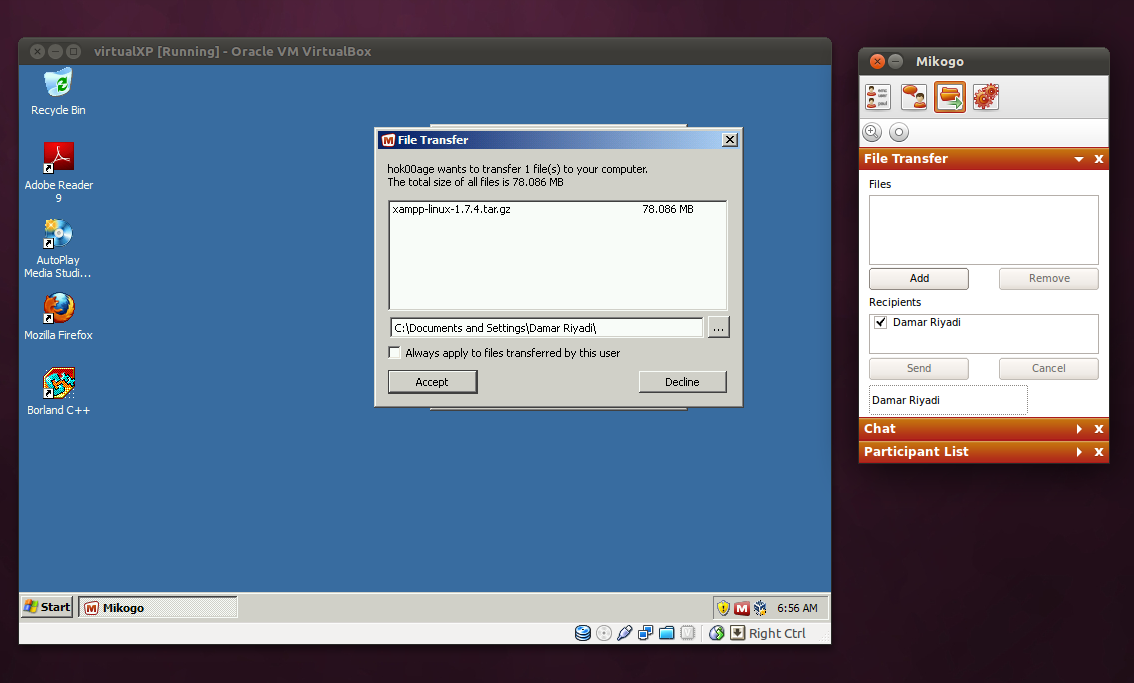Click the Mikogo icon in the system tray

tap(742, 608)
